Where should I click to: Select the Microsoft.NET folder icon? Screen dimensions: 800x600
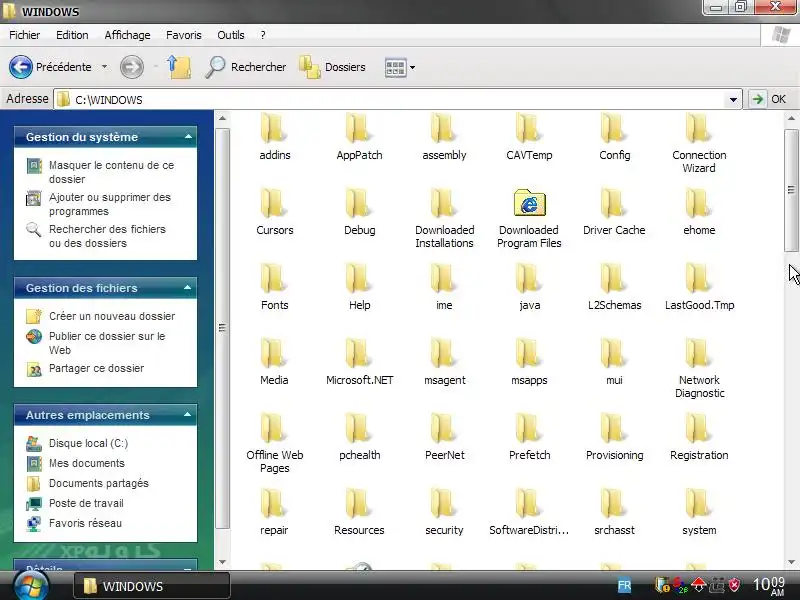point(359,353)
